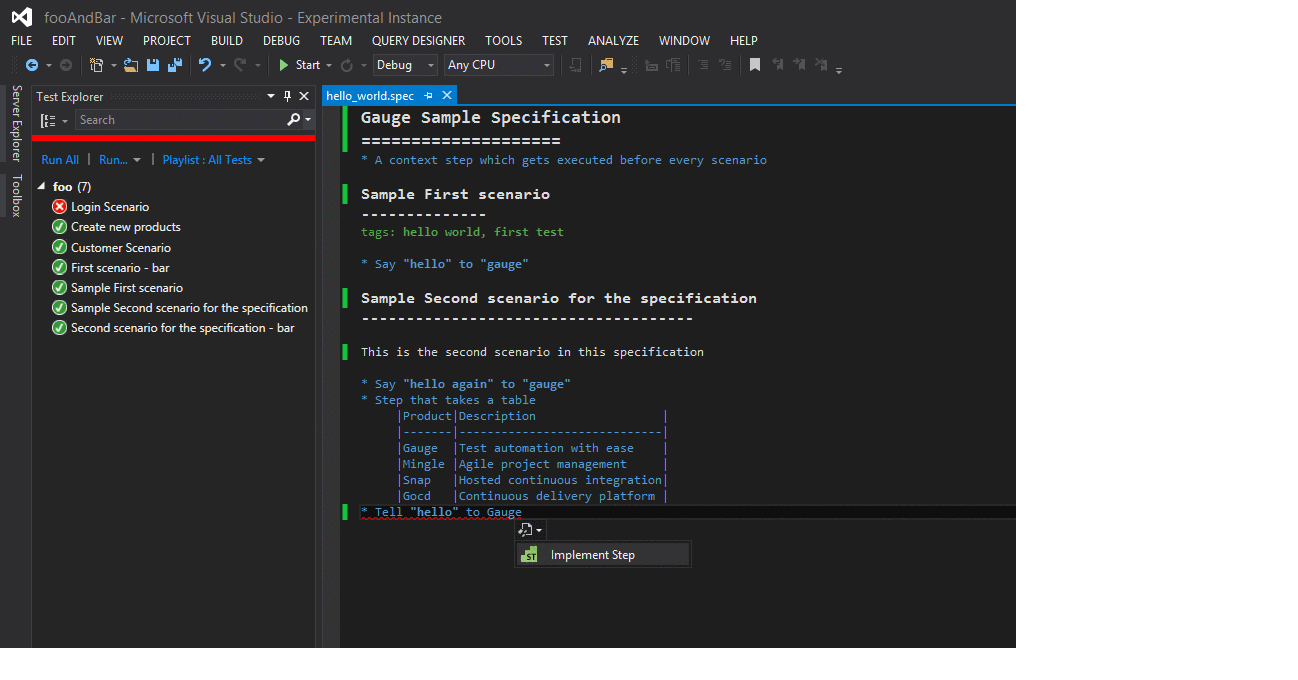Open the Toolbox side tab
The image size is (1298, 680).
pyautogui.click(x=16, y=195)
